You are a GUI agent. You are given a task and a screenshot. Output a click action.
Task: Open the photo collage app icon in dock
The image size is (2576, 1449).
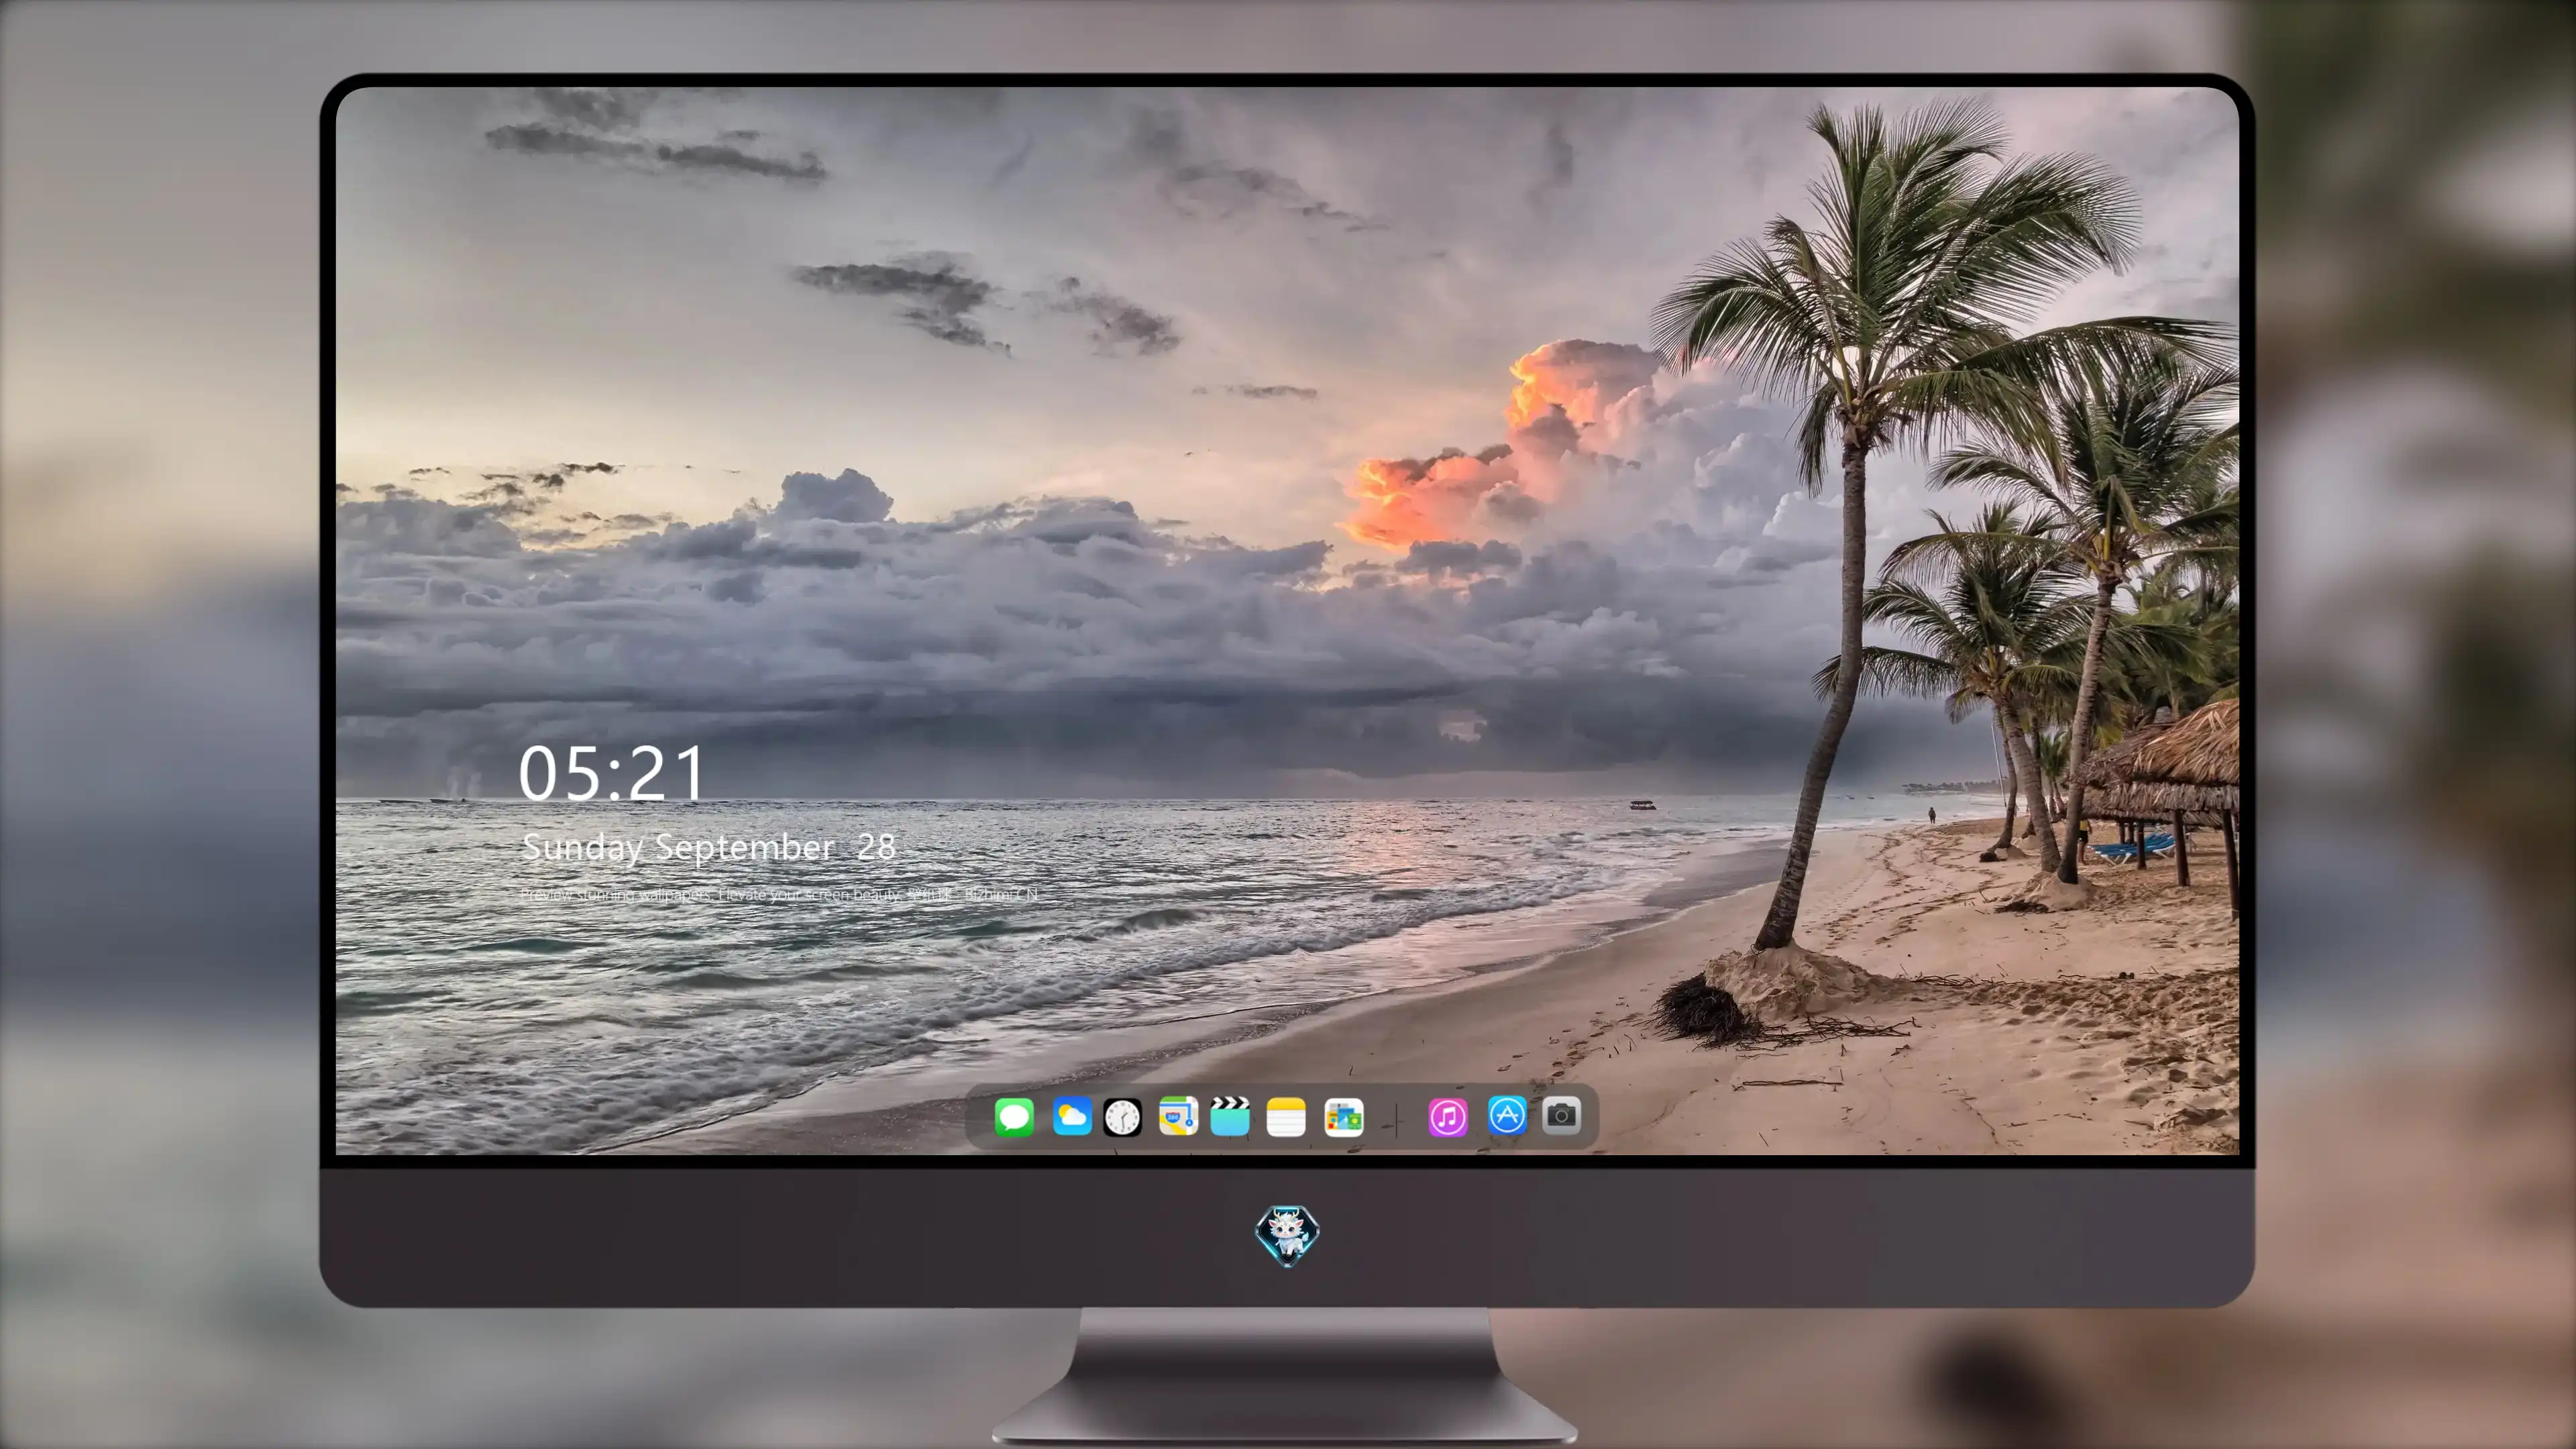pyautogui.click(x=1344, y=1117)
